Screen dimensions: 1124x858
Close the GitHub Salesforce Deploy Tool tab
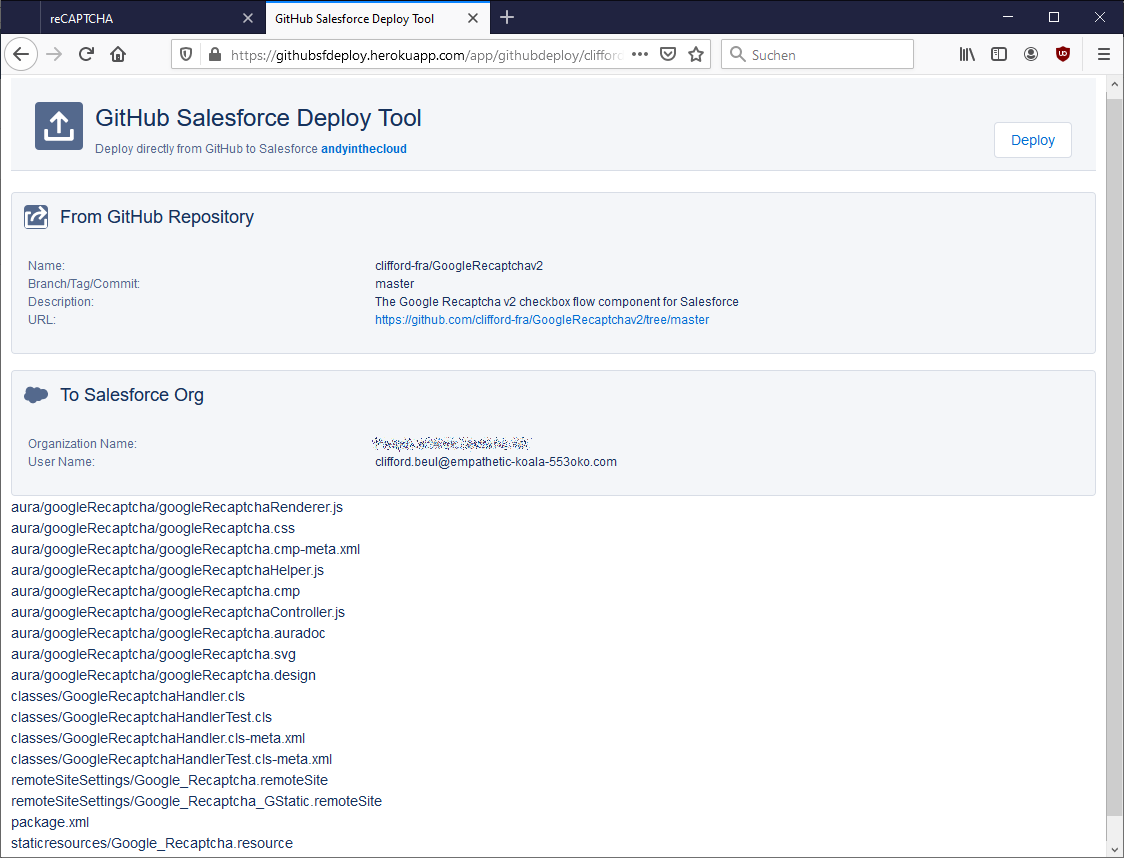pos(473,19)
